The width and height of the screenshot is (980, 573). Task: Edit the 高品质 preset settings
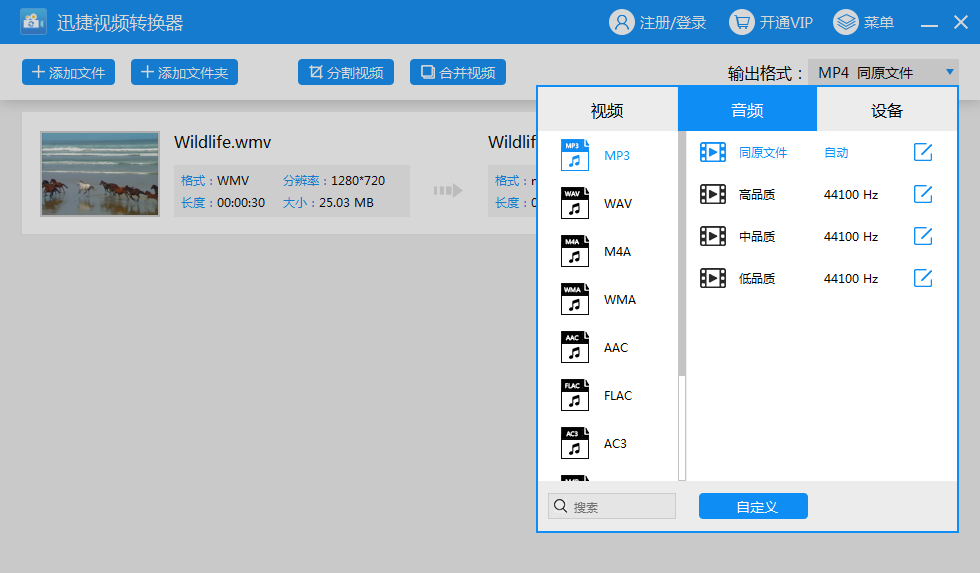pos(923,194)
